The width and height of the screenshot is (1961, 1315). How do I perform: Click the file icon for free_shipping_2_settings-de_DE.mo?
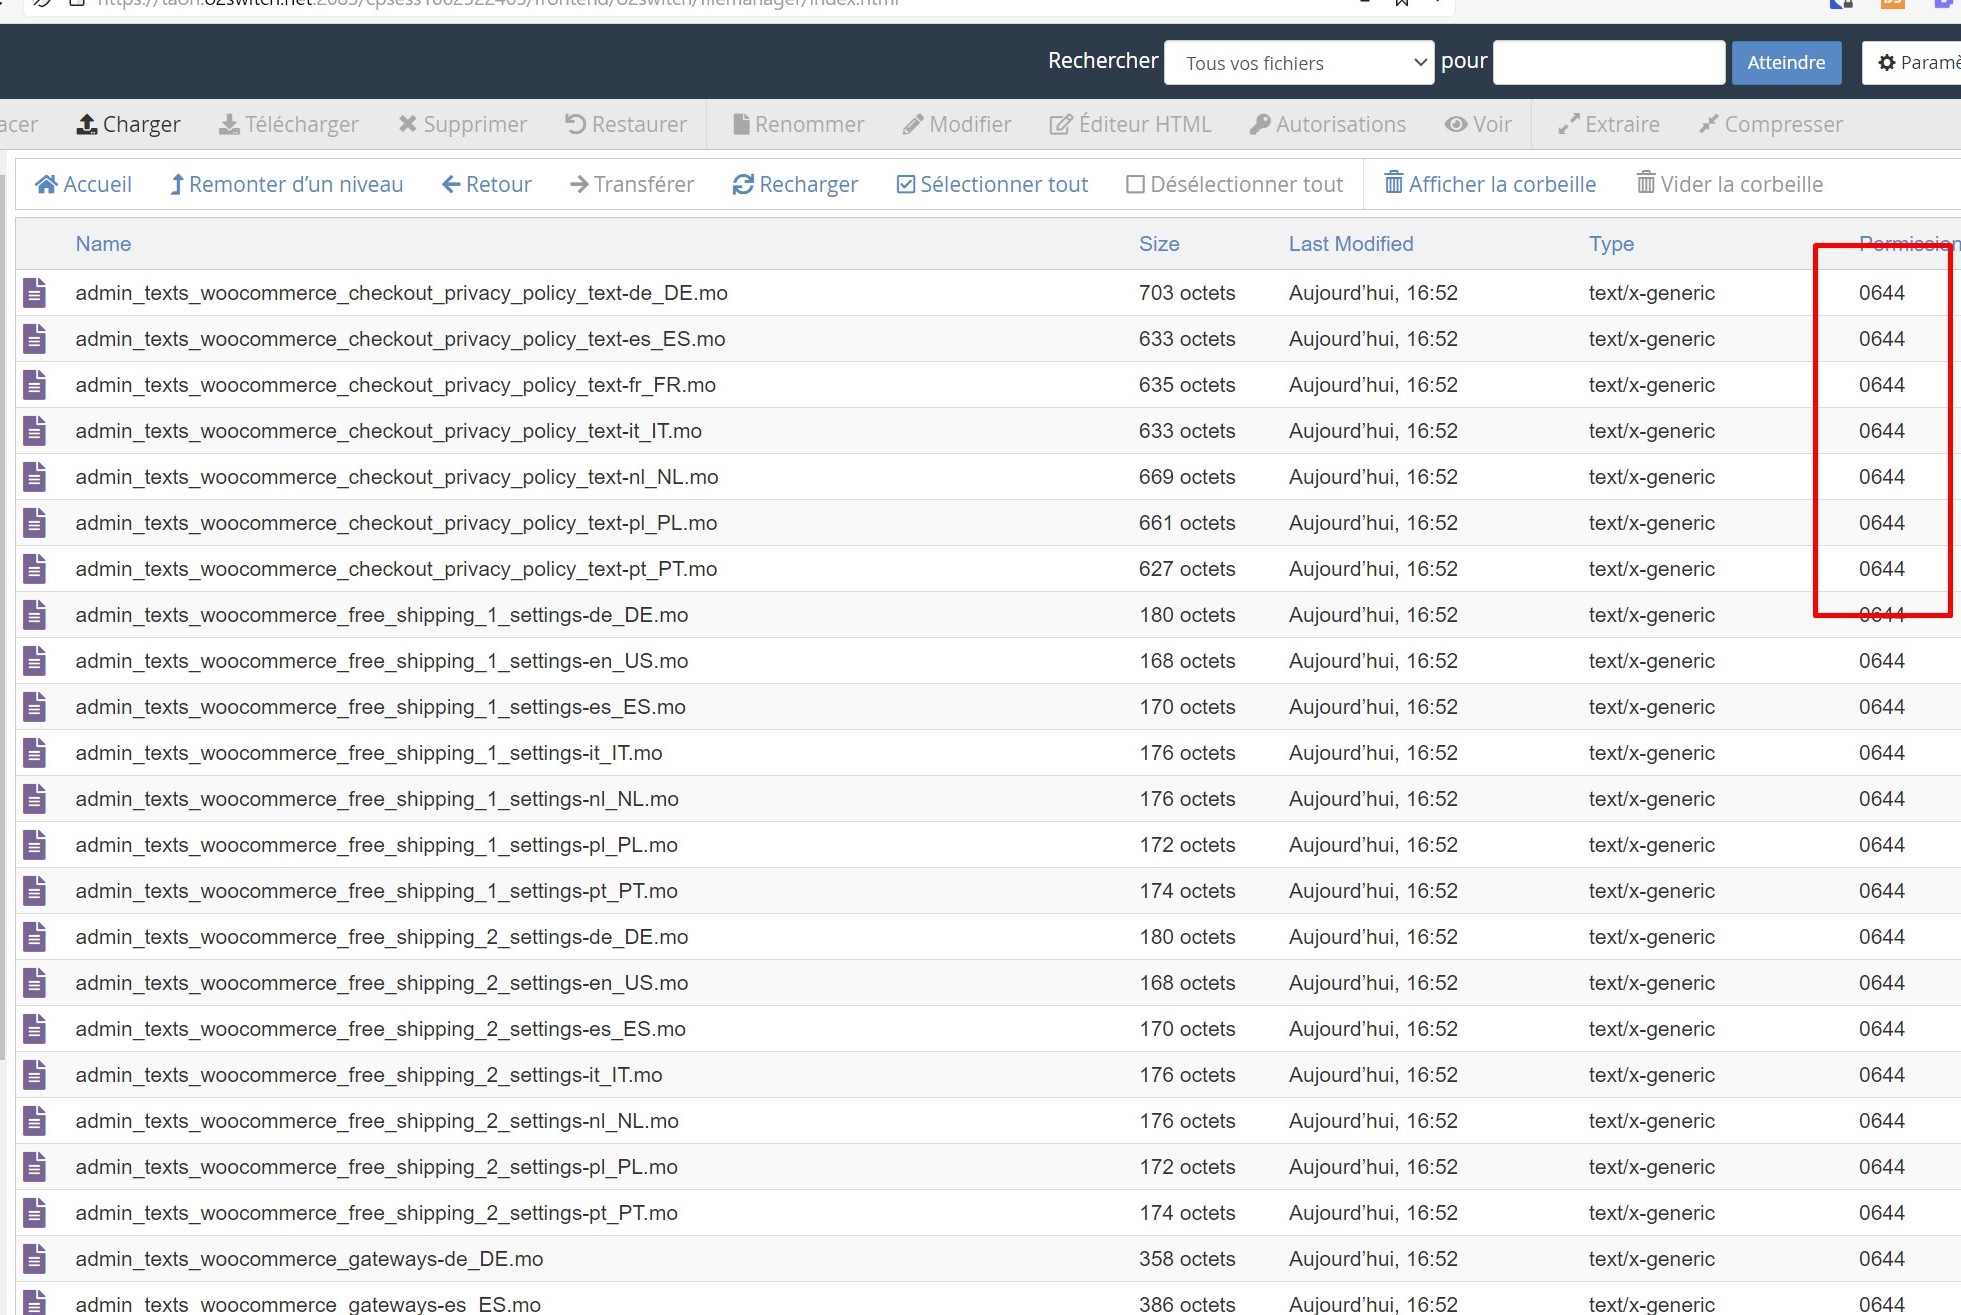point(35,937)
